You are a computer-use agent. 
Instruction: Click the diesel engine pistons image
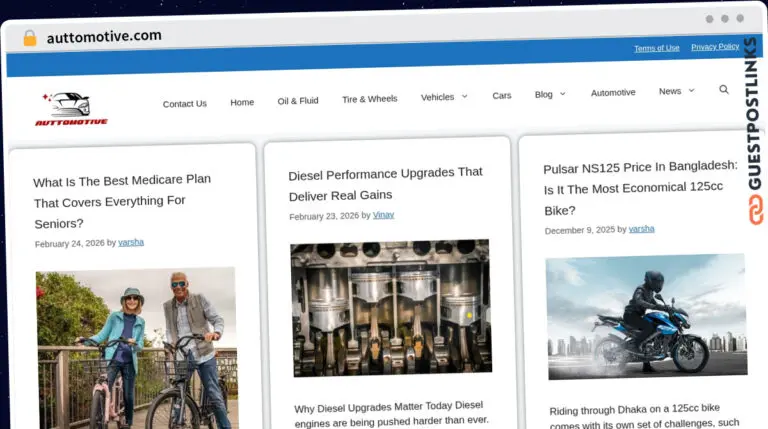coord(391,308)
